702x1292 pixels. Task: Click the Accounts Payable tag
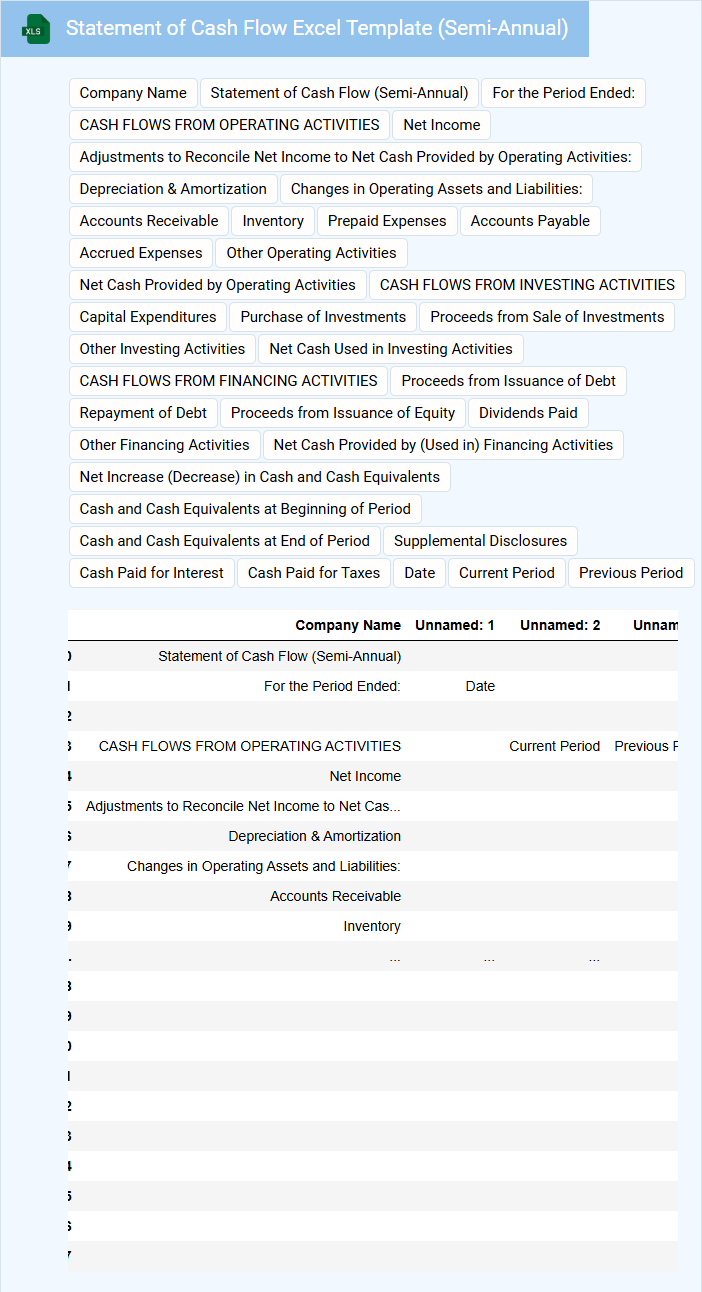(530, 221)
